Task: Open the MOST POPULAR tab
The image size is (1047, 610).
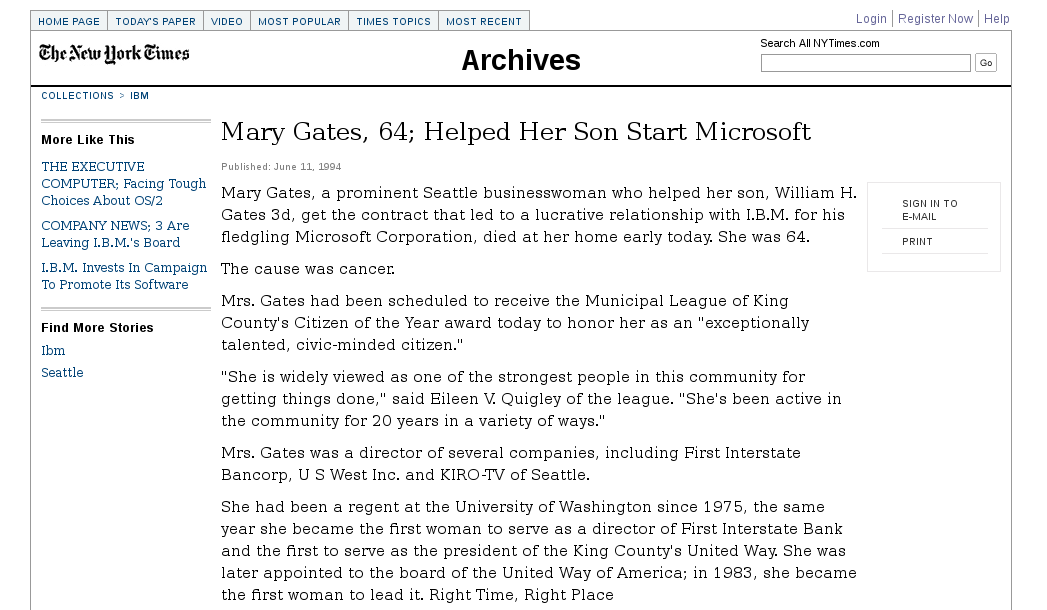Action: pos(299,21)
